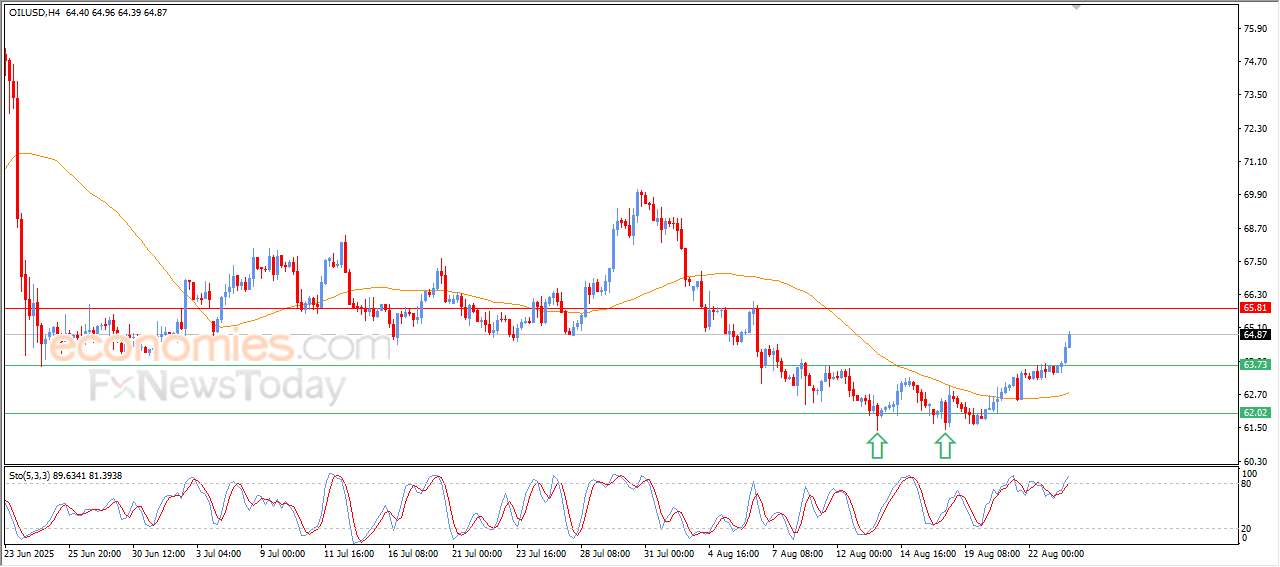This screenshot has width=1280, height=567.
Task: Click the OILUSD,H4 chart title text
Action: [34, 12]
